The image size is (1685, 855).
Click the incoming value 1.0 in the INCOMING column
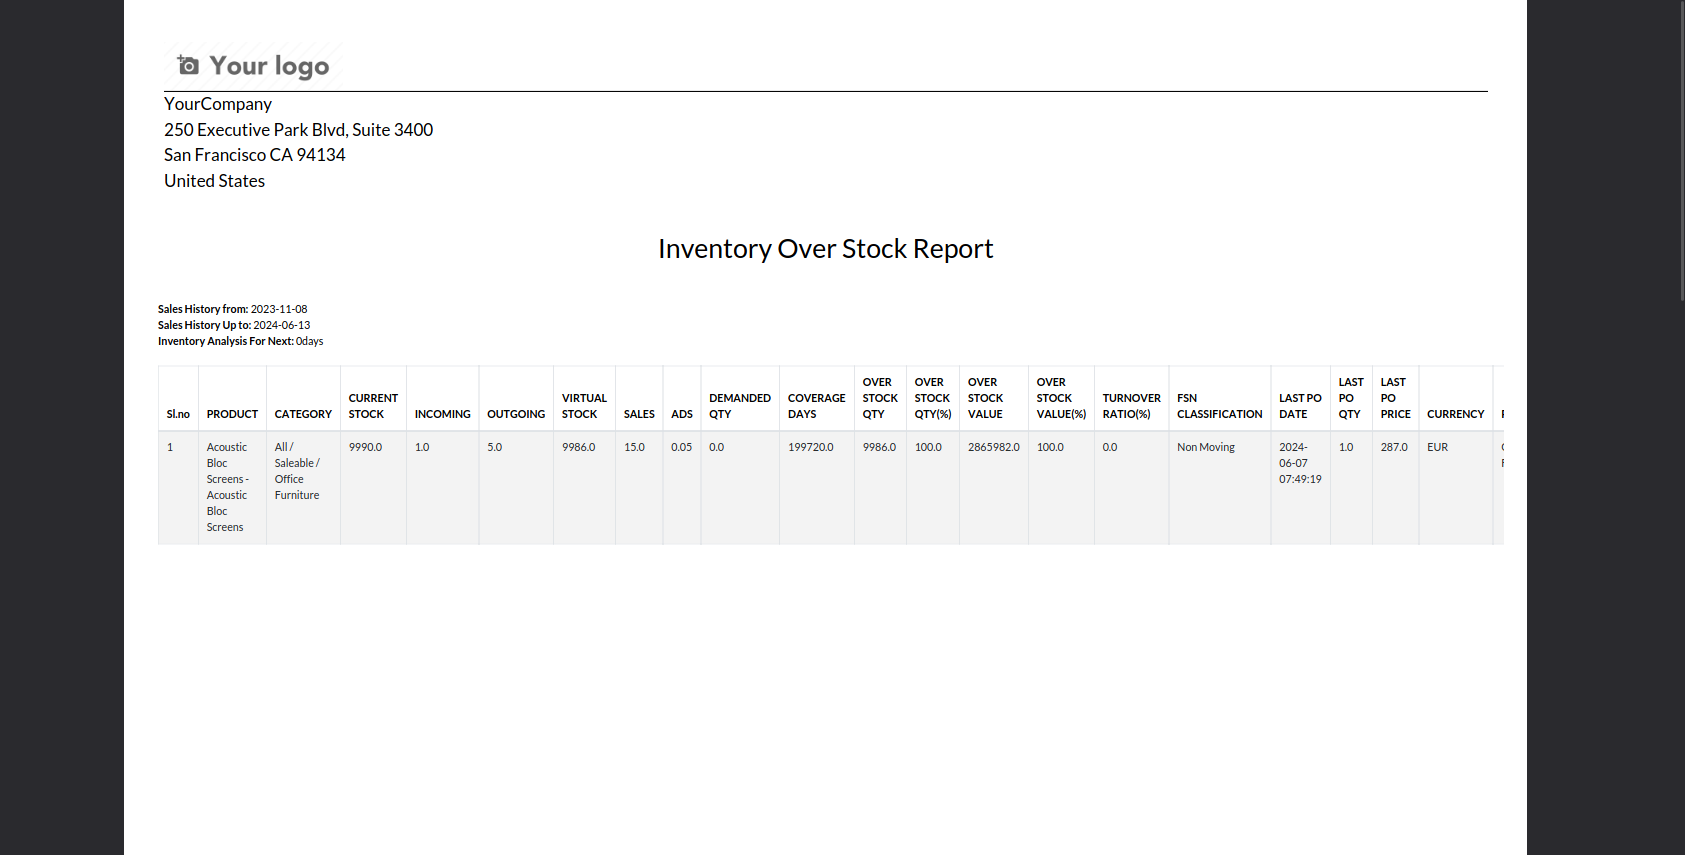click(422, 447)
